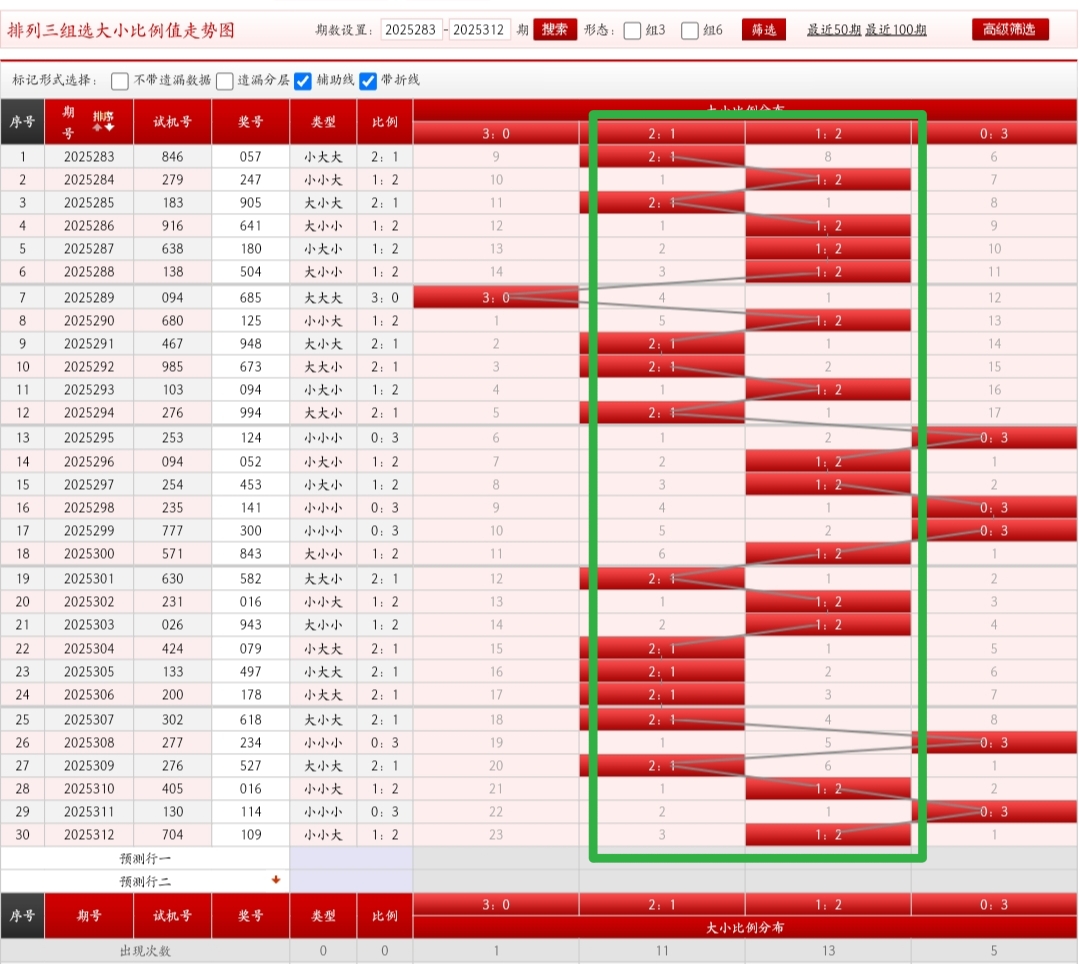The width and height of the screenshot is (1080, 964).
Task: Click the red down arrow beside 预测行二
Action: coord(276,880)
